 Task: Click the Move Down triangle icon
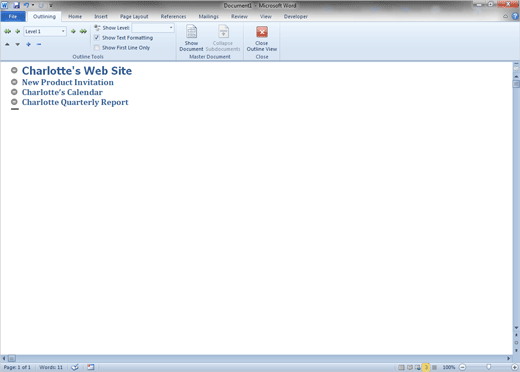click(18, 44)
